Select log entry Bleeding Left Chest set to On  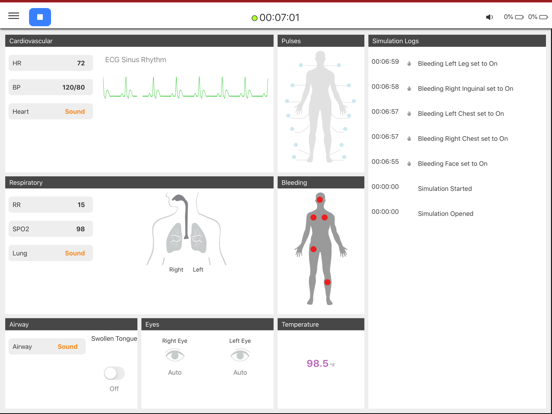pyautogui.click(x=461, y=114)
